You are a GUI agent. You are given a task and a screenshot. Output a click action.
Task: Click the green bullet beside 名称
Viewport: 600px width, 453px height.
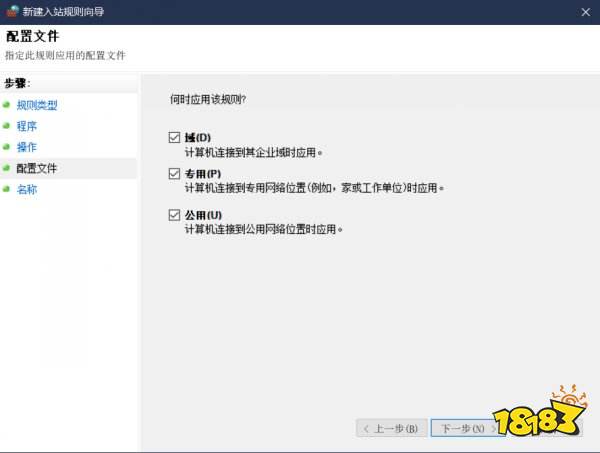tap(6, 189)
